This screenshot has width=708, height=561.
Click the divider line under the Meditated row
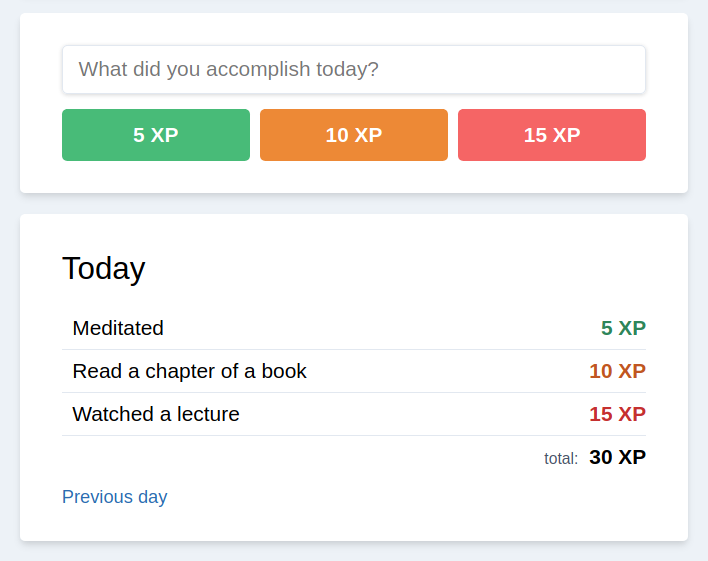coord(353,350)
